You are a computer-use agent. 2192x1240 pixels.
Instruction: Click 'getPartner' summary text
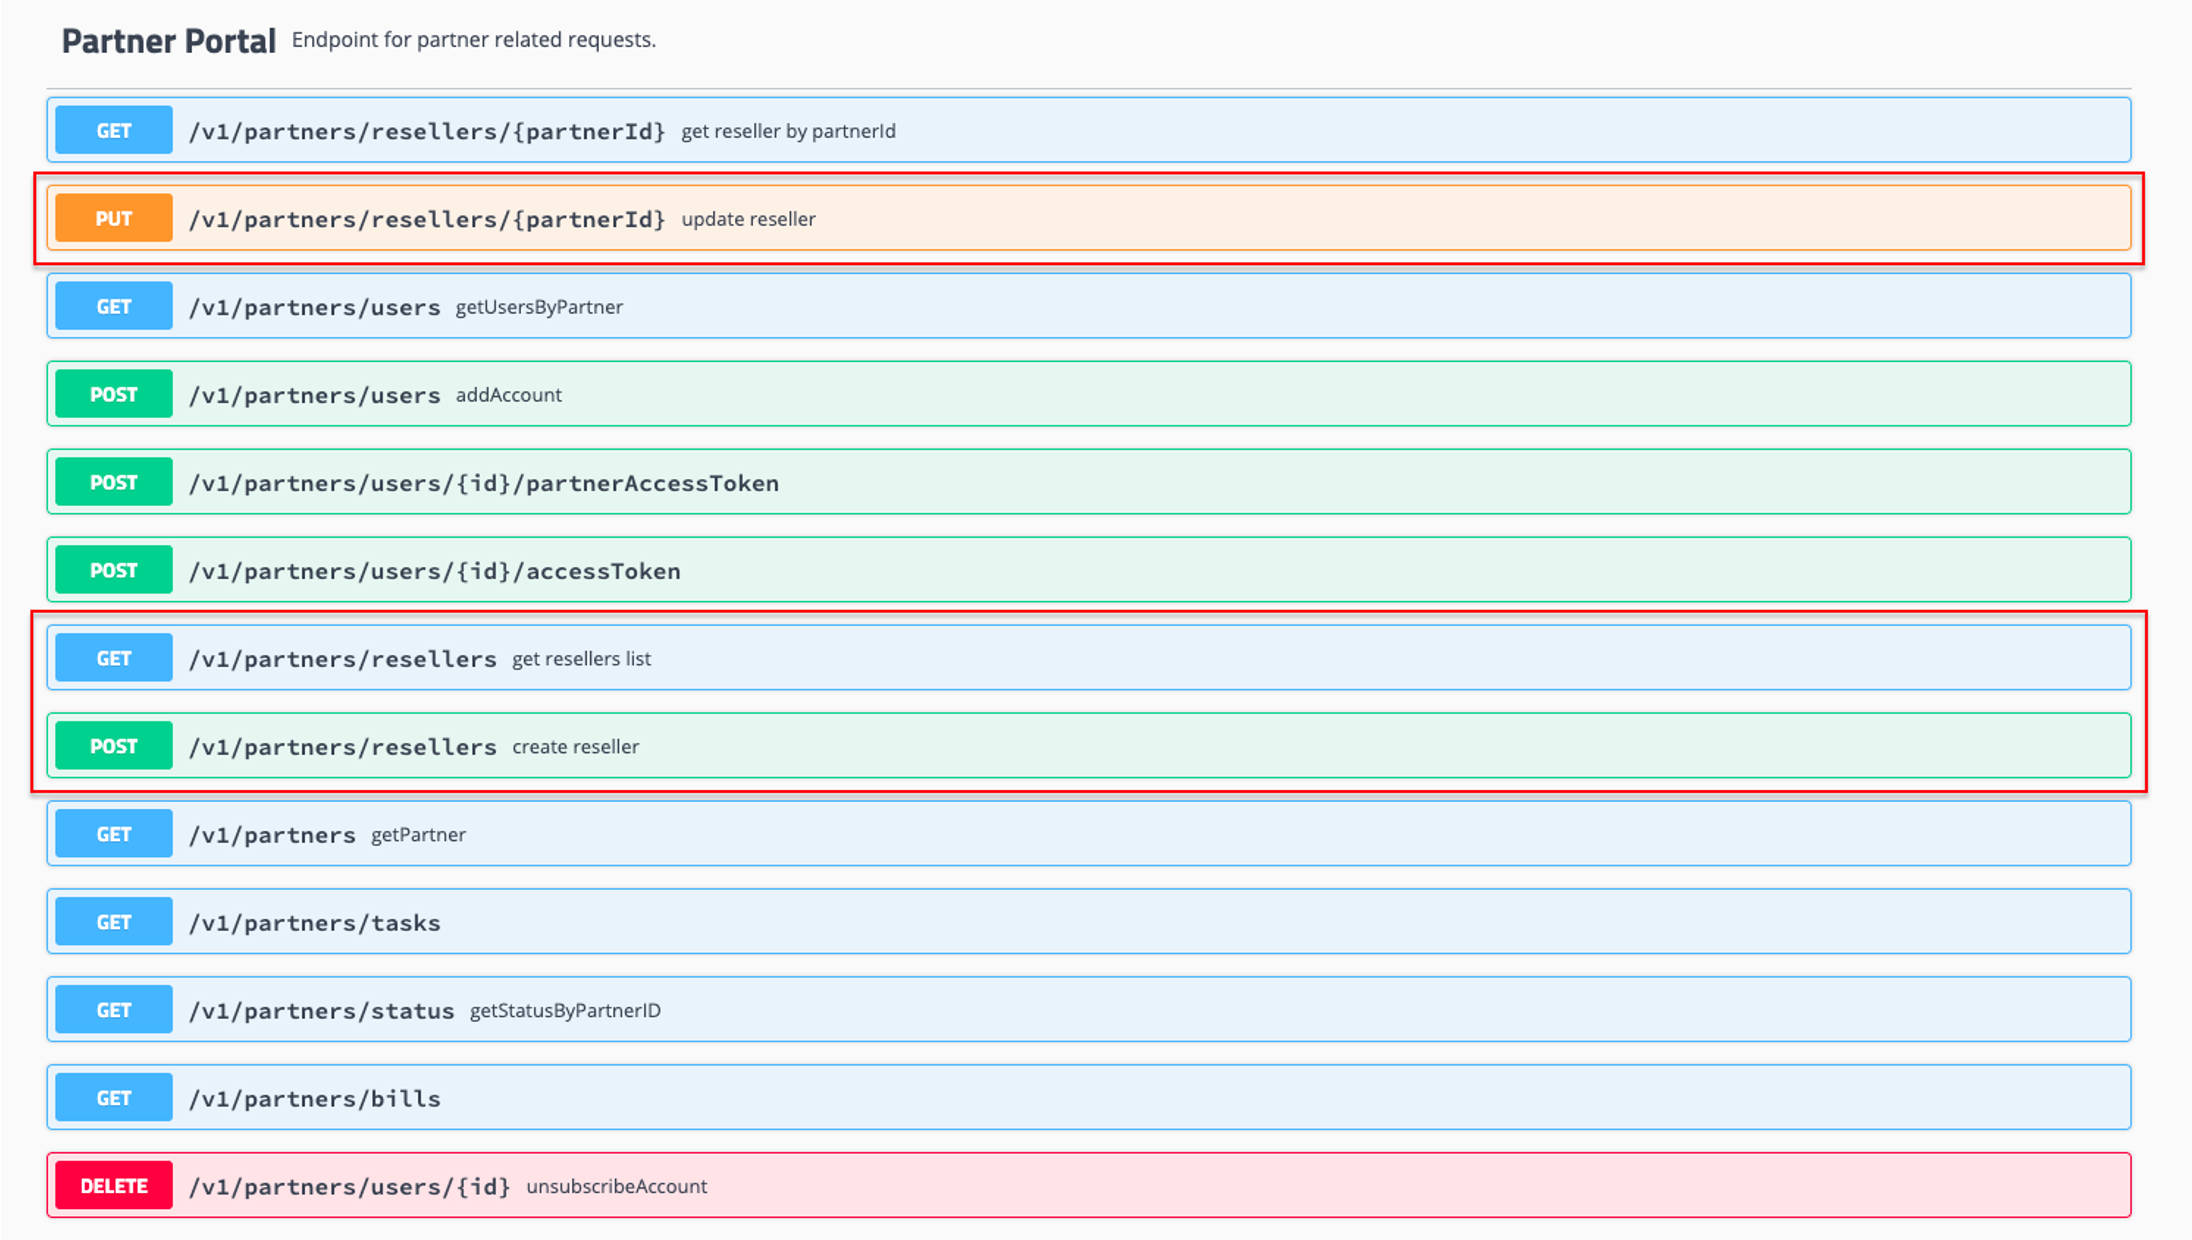419,835
